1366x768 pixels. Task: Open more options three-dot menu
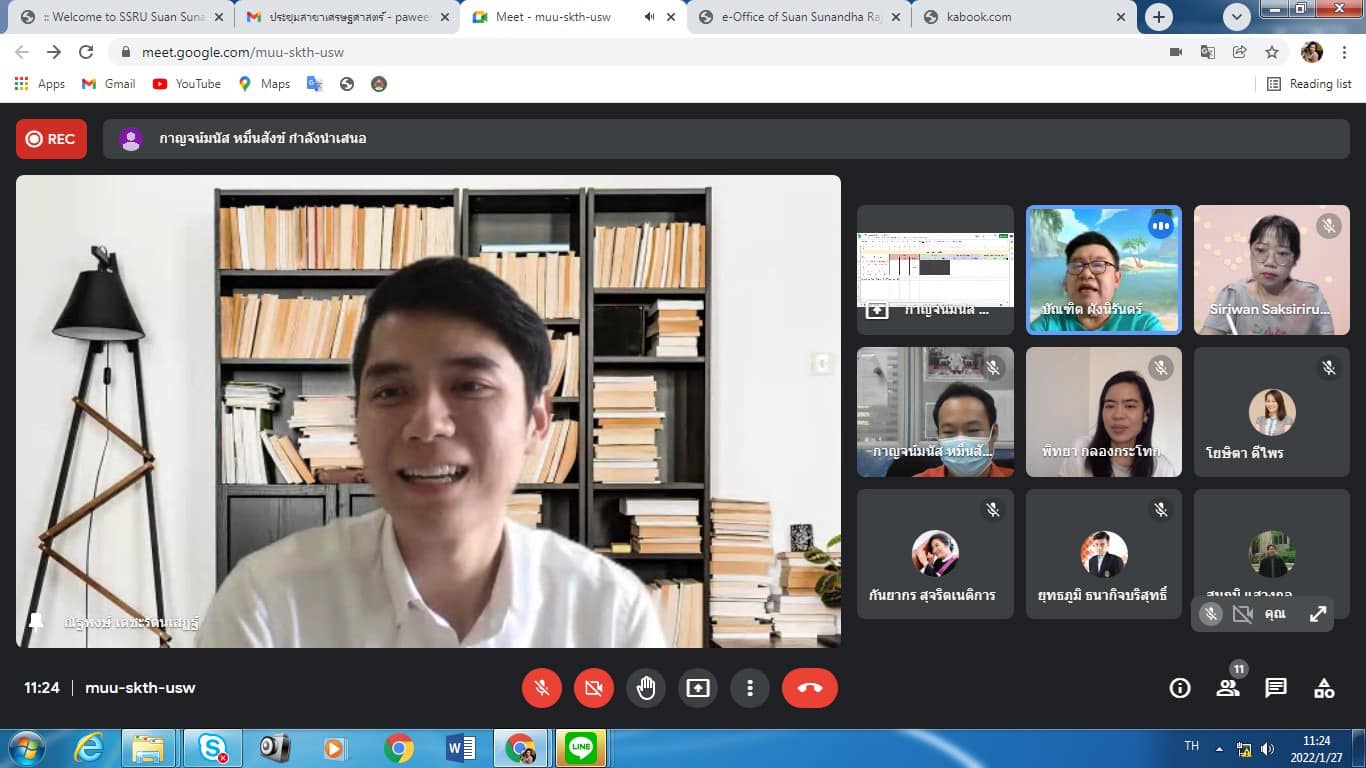(750, 688)
